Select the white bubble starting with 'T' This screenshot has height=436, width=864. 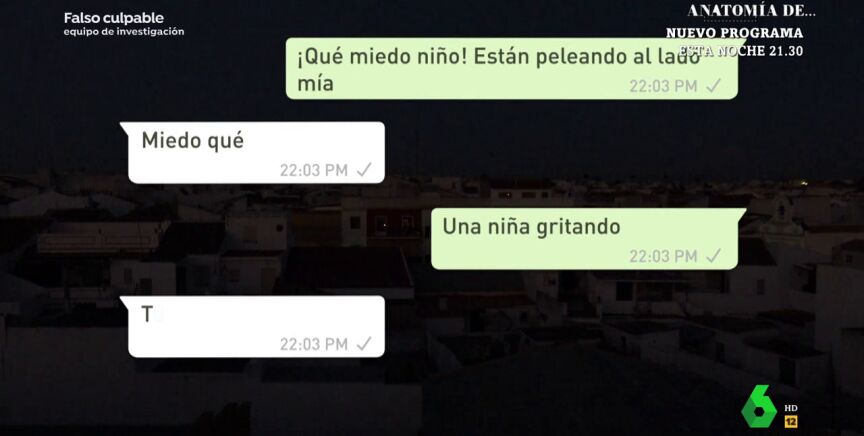coord(252,326)
